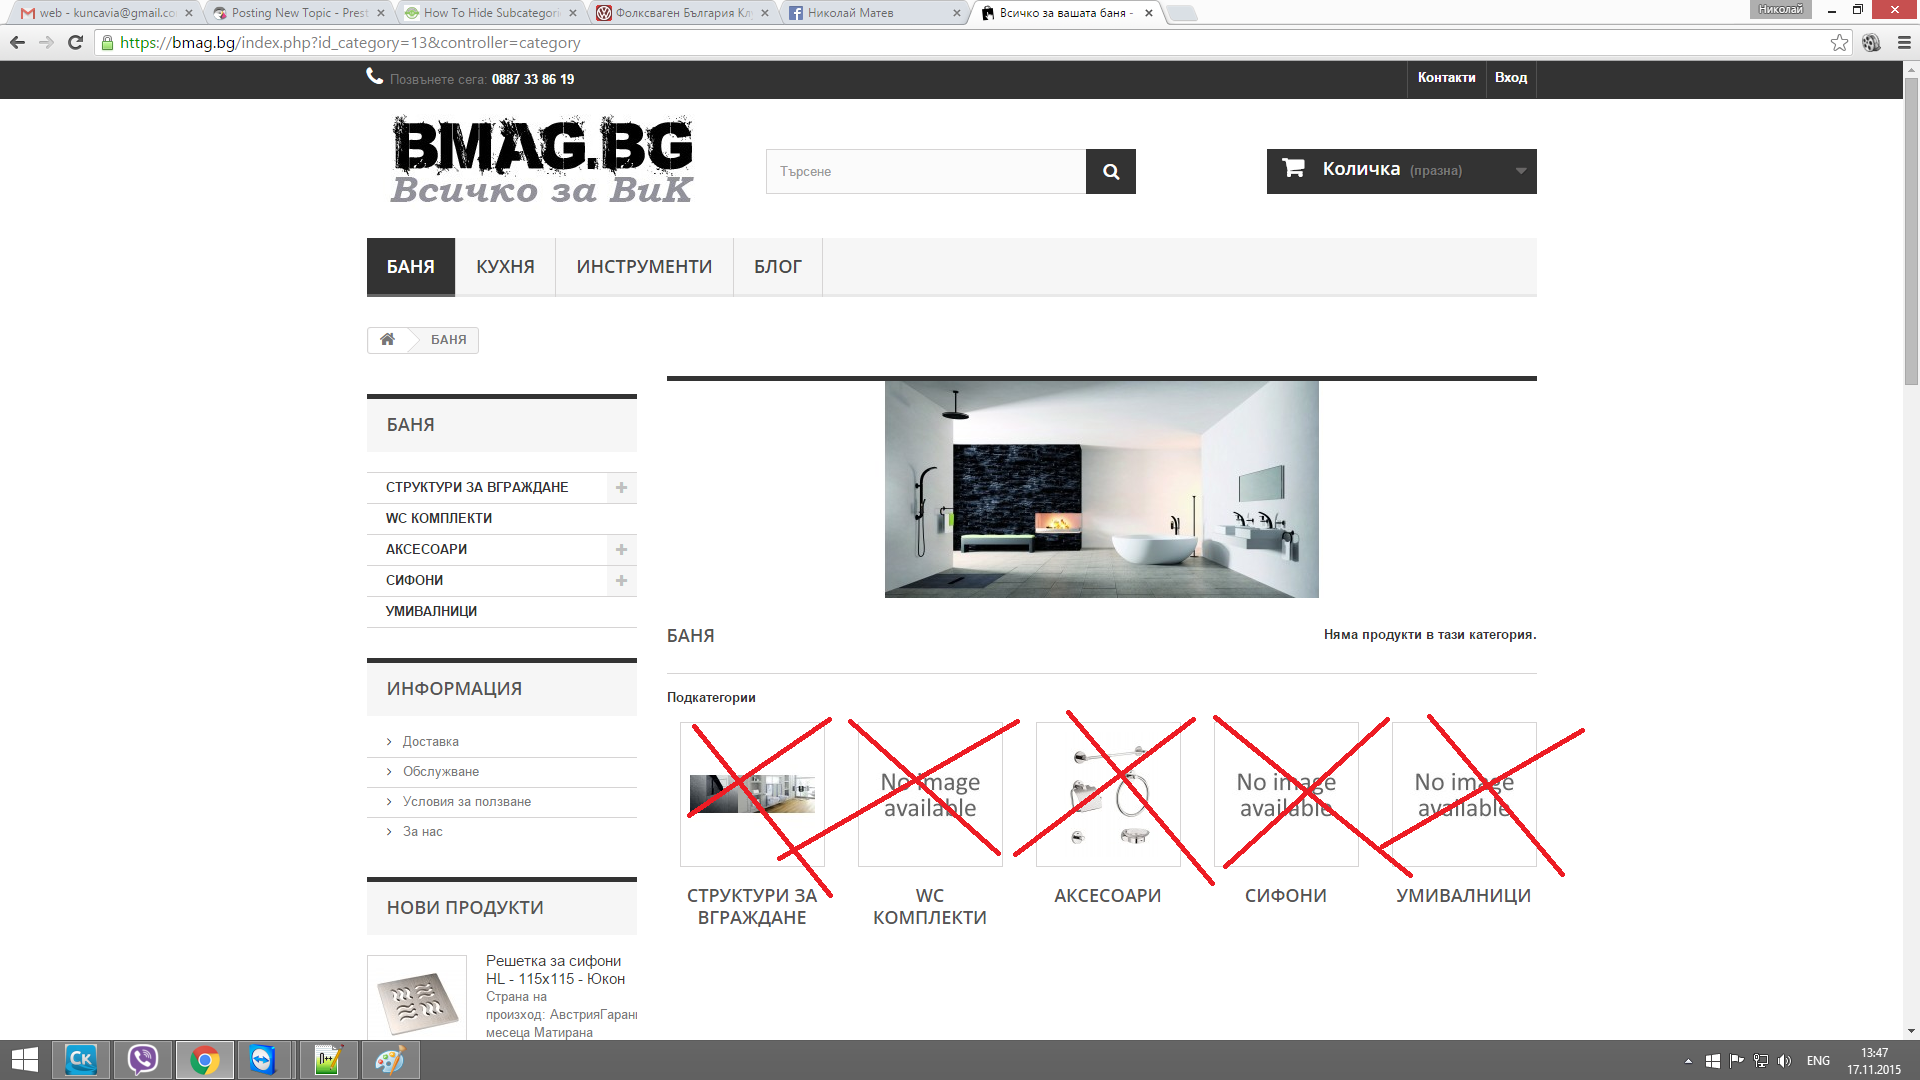Expand СТРУКТУРИ ЗА ВГРАЖДАНЕ with the plus
1920x1080 pixels.
coord(621,488)
